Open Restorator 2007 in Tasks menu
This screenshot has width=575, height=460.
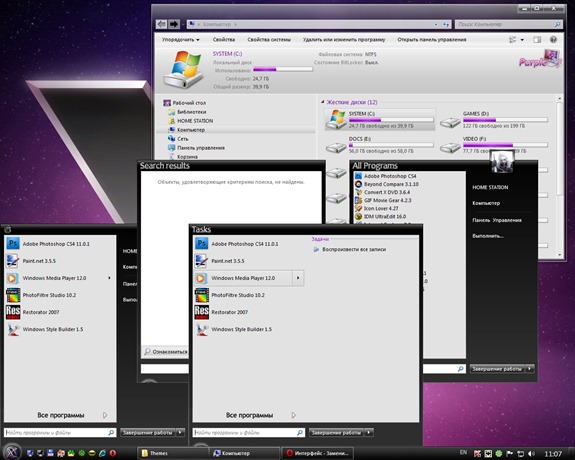(221, 312)
